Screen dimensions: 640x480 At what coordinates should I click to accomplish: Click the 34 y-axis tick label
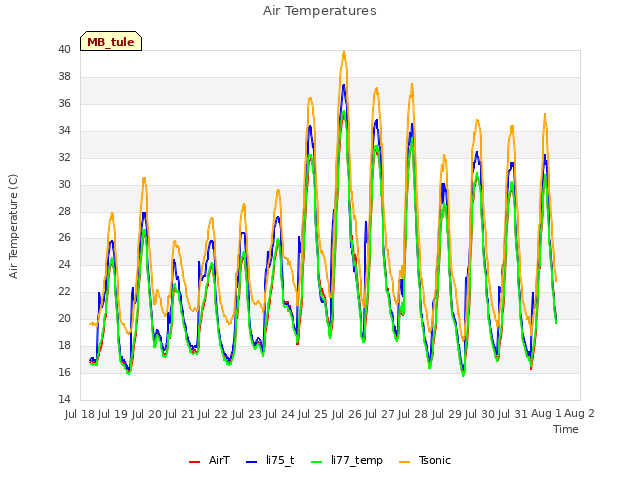64,131
